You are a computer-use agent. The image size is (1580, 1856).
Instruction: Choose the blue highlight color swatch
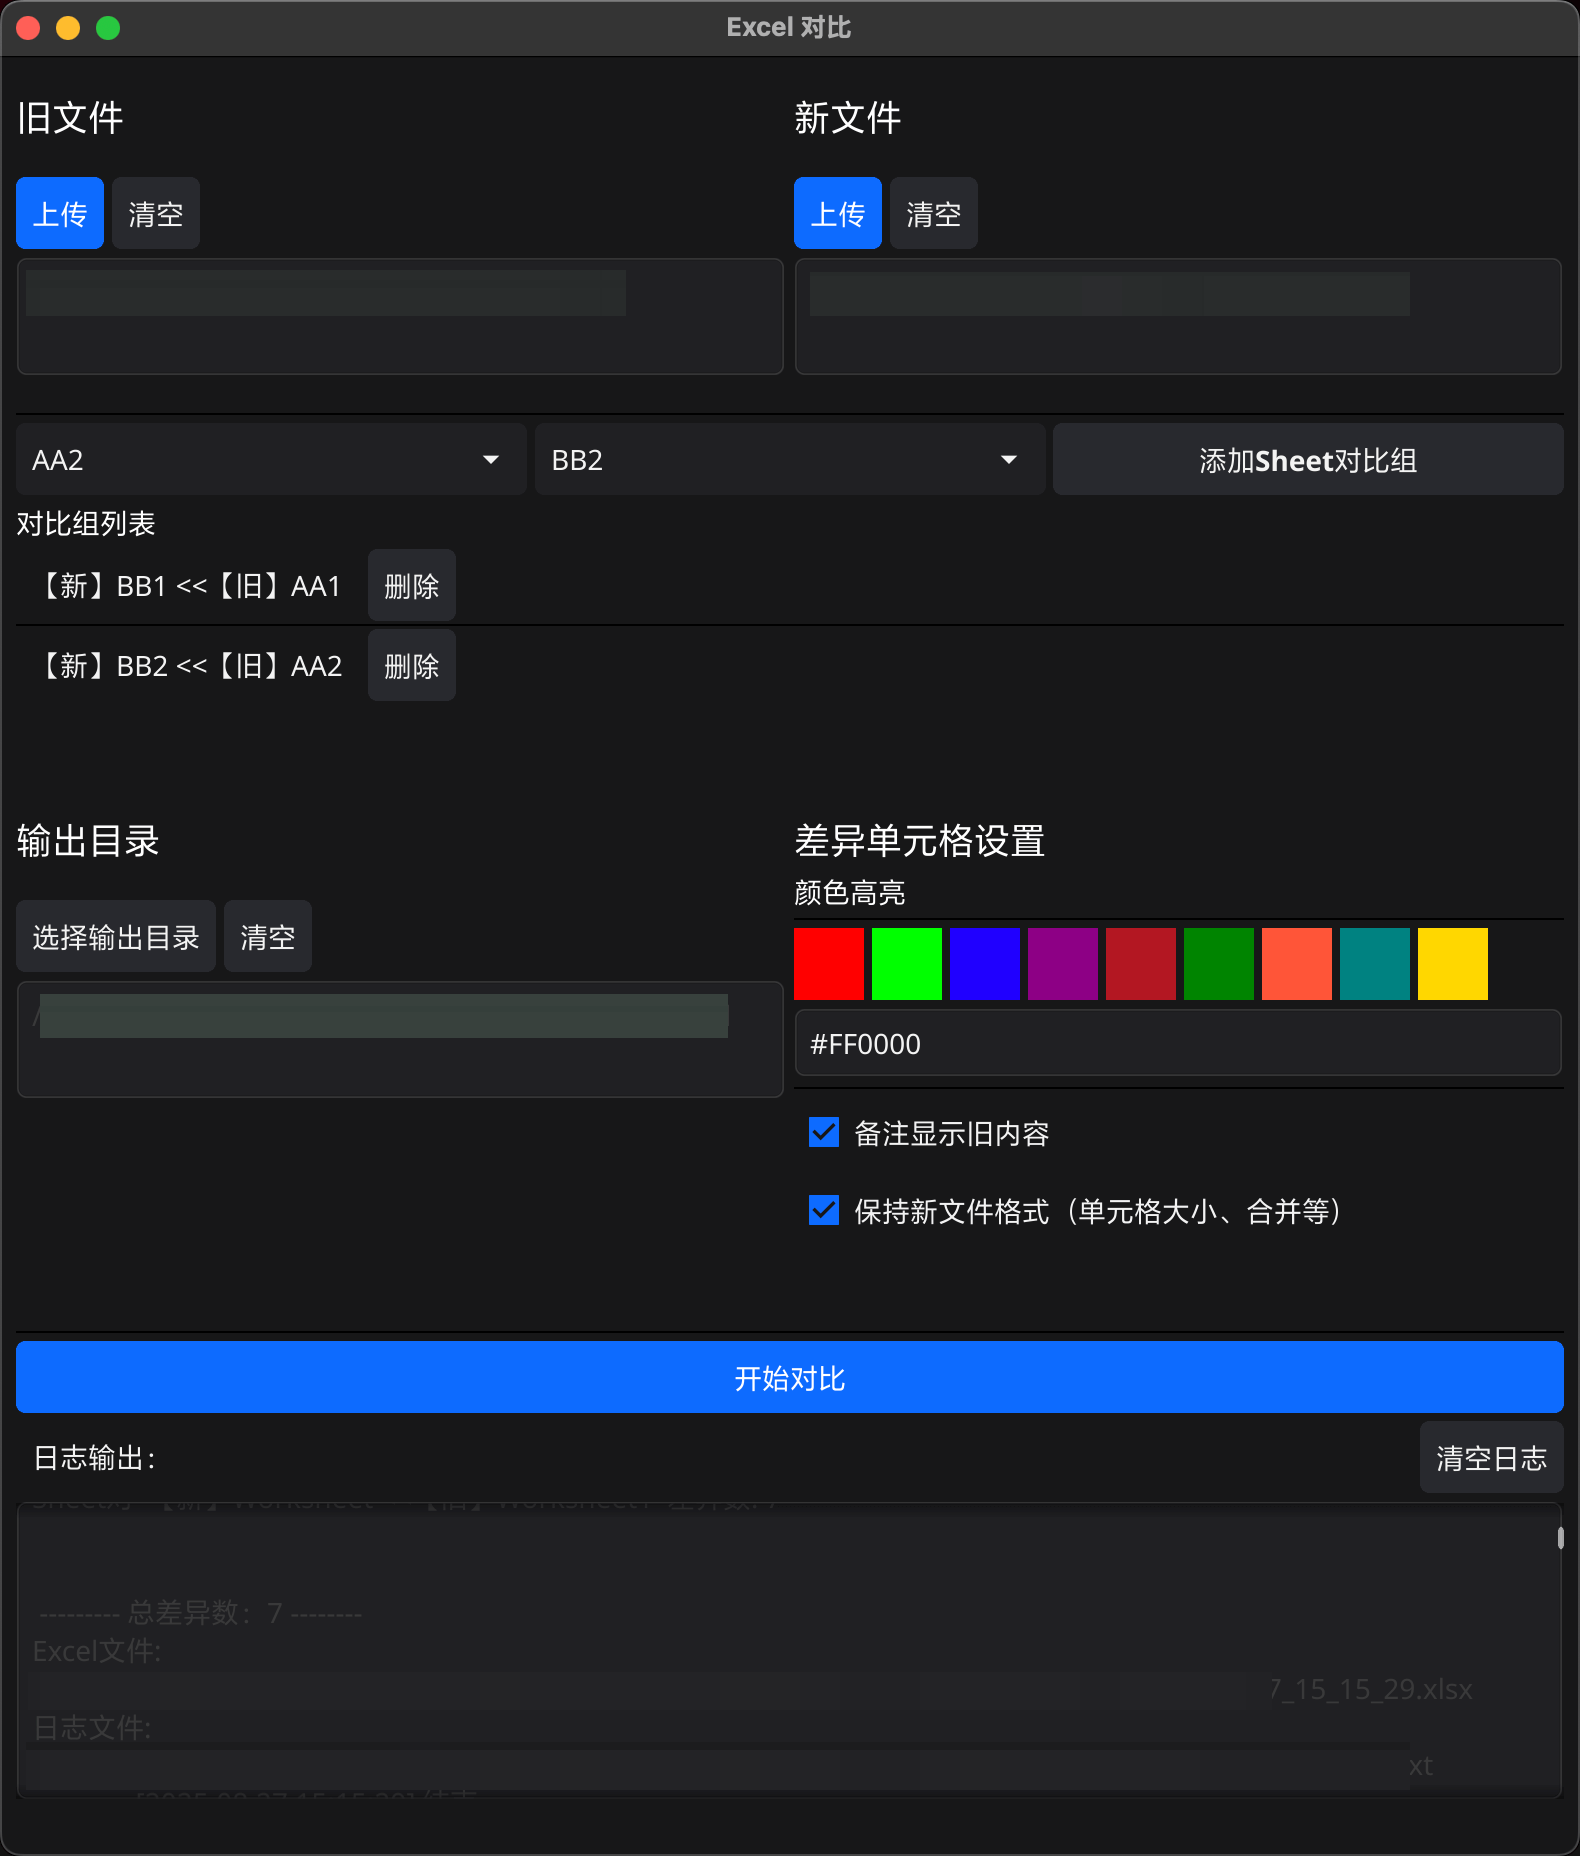pos(985,964)
